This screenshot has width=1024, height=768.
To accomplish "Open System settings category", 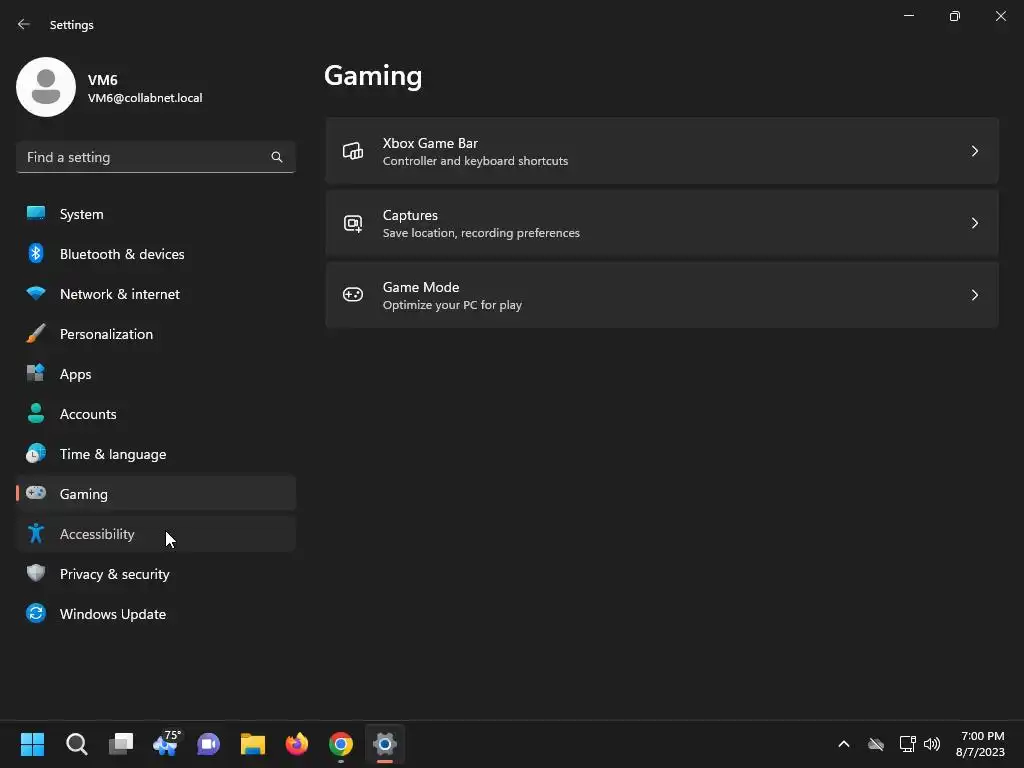I will [156, 214].
